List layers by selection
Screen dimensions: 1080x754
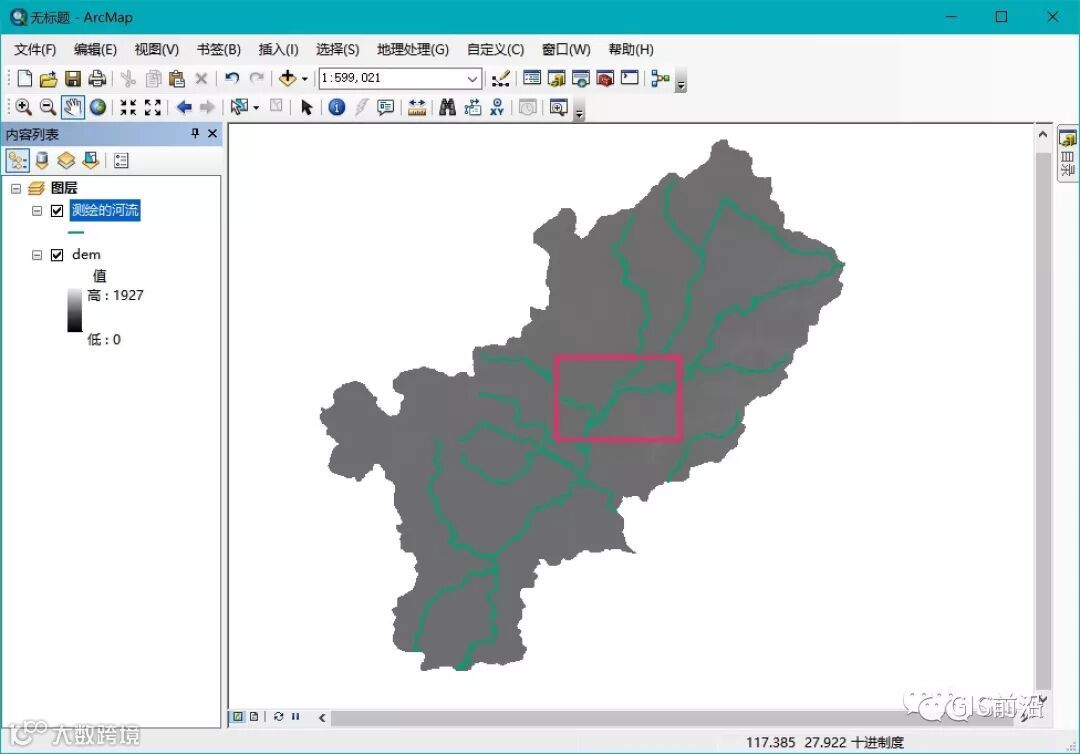coord(91,160)
